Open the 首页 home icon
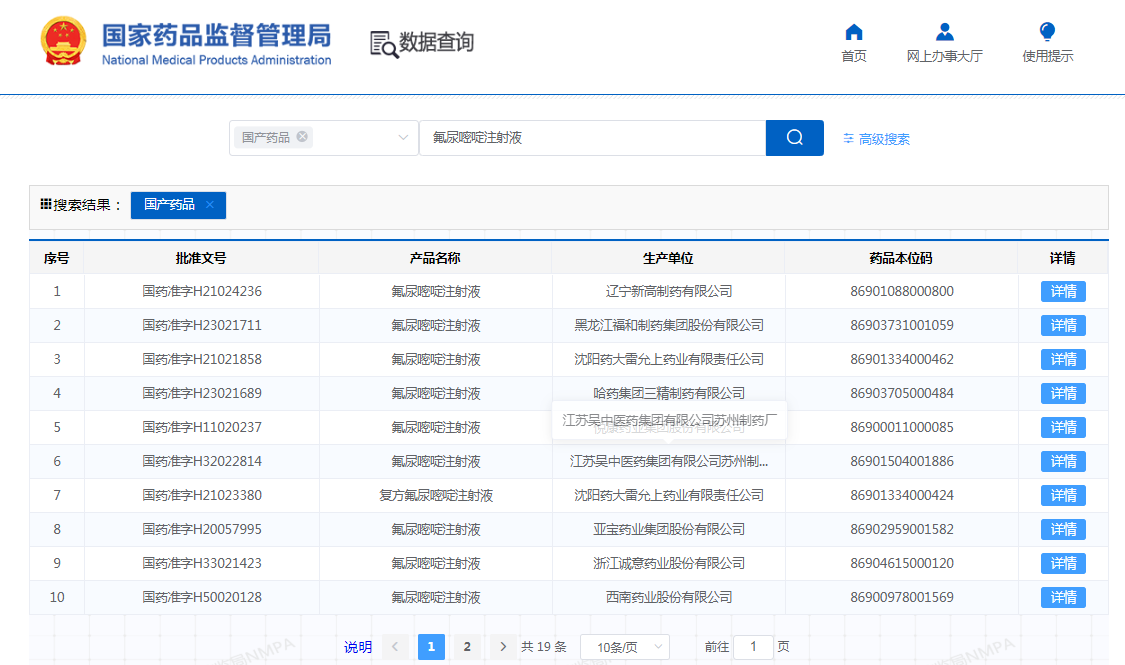 (853, 32)
